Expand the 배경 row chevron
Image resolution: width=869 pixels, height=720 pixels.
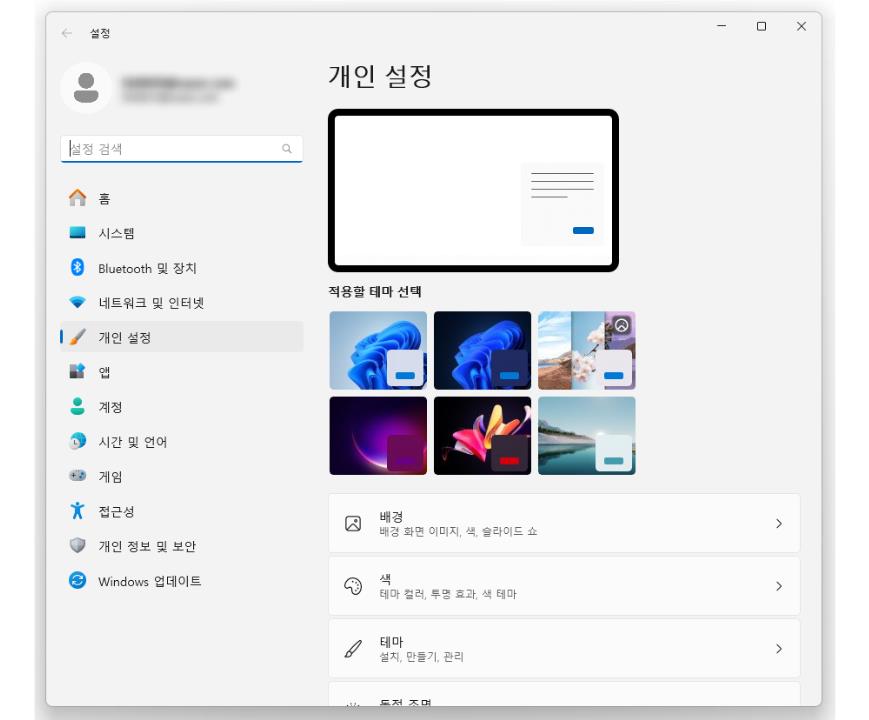pos(779,523)
